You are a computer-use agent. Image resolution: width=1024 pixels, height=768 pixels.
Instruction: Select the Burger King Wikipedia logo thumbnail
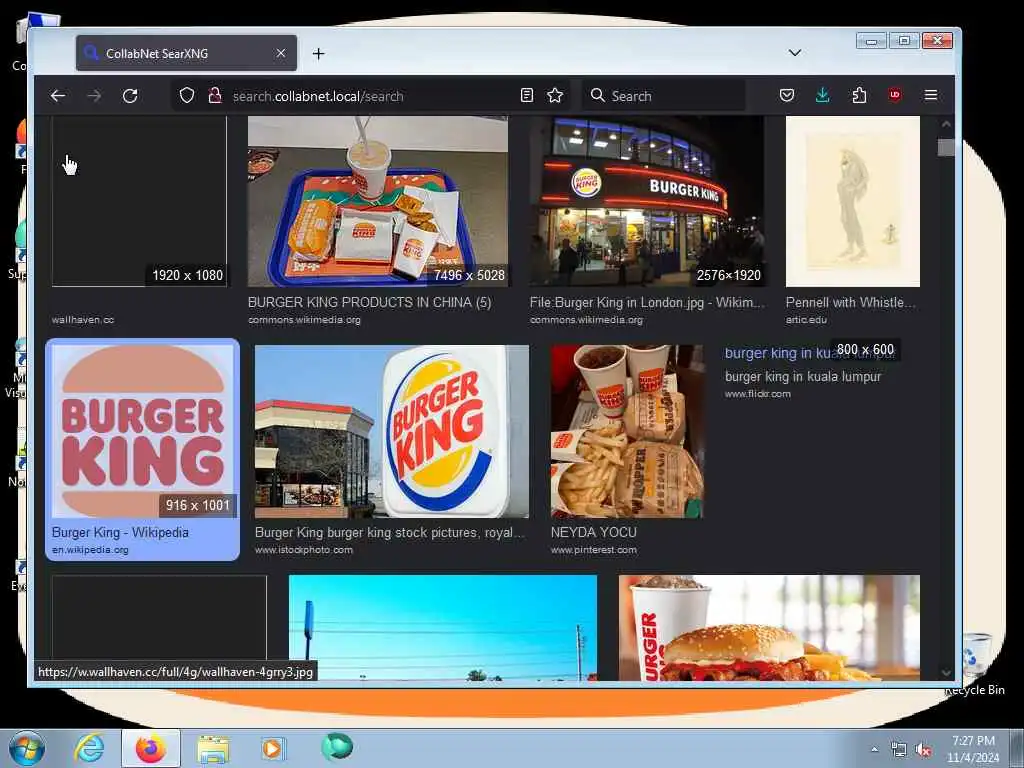pyautogui.click(x=142, y=431)
